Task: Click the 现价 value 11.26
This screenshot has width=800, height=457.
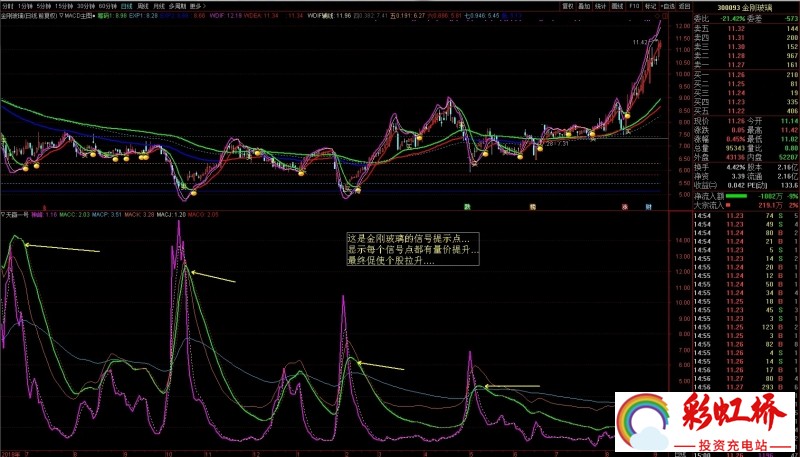Action: [x=735, y=121]
